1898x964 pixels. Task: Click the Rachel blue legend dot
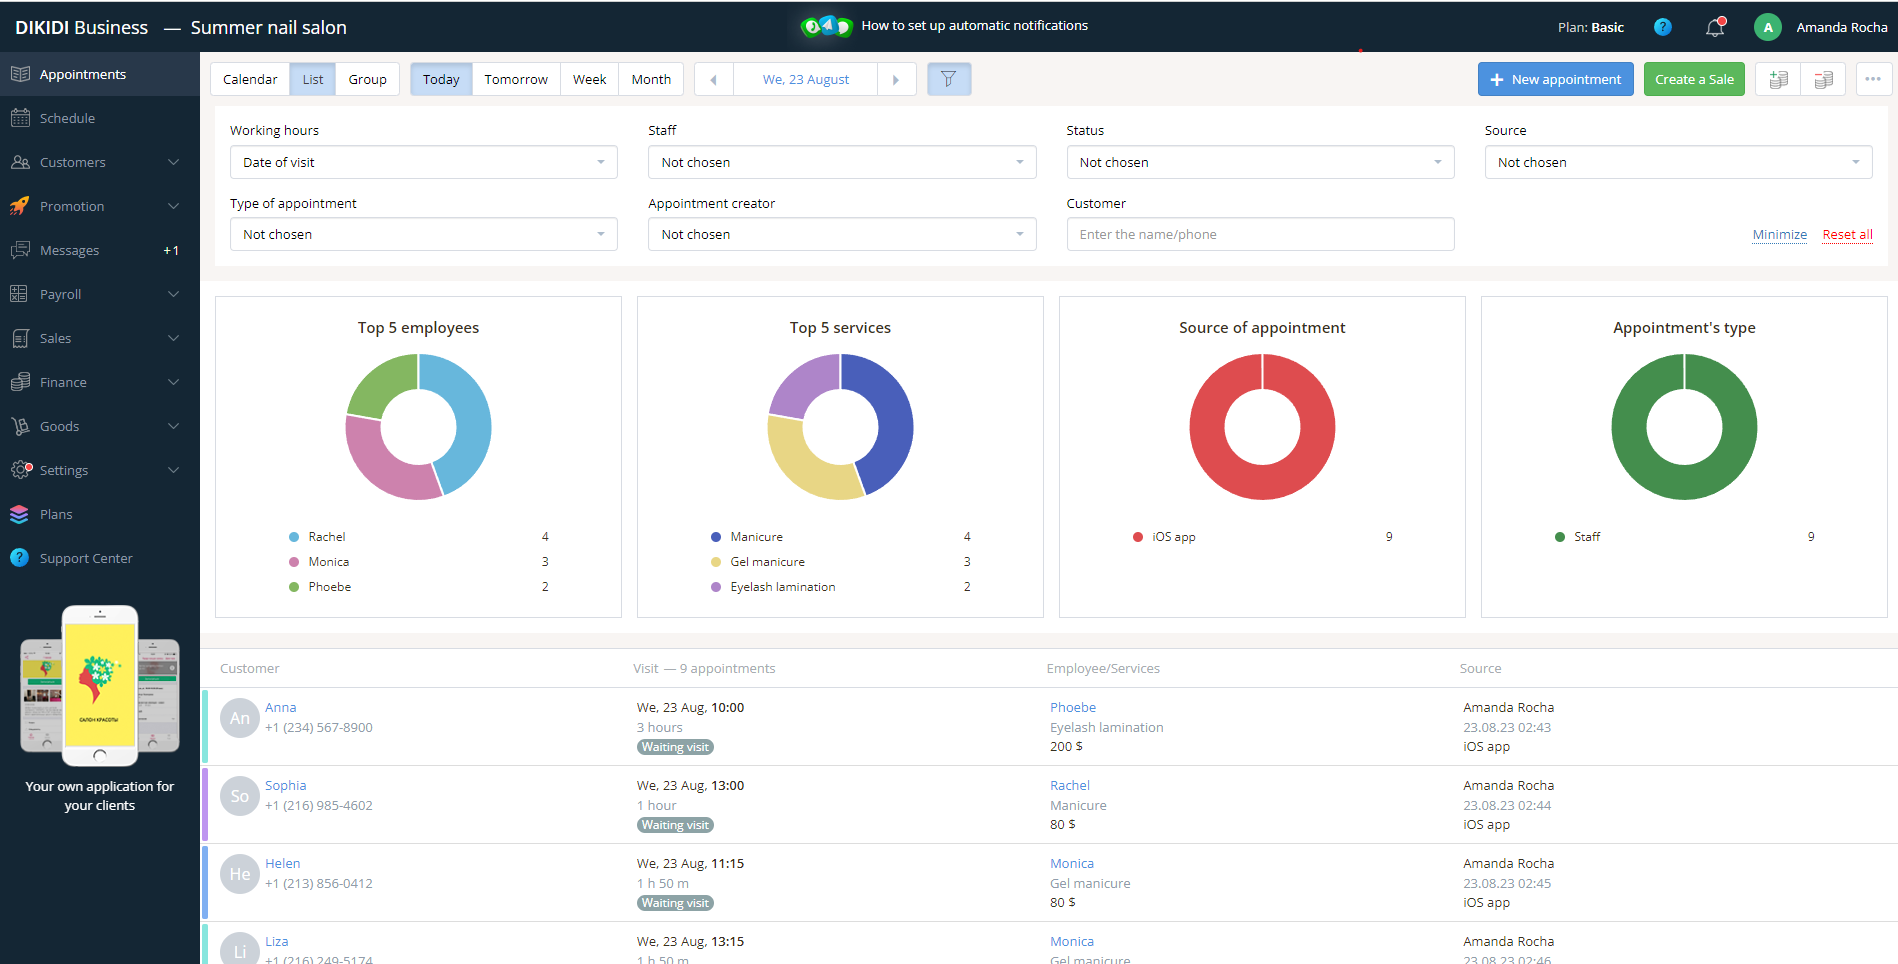click(294, 537)
